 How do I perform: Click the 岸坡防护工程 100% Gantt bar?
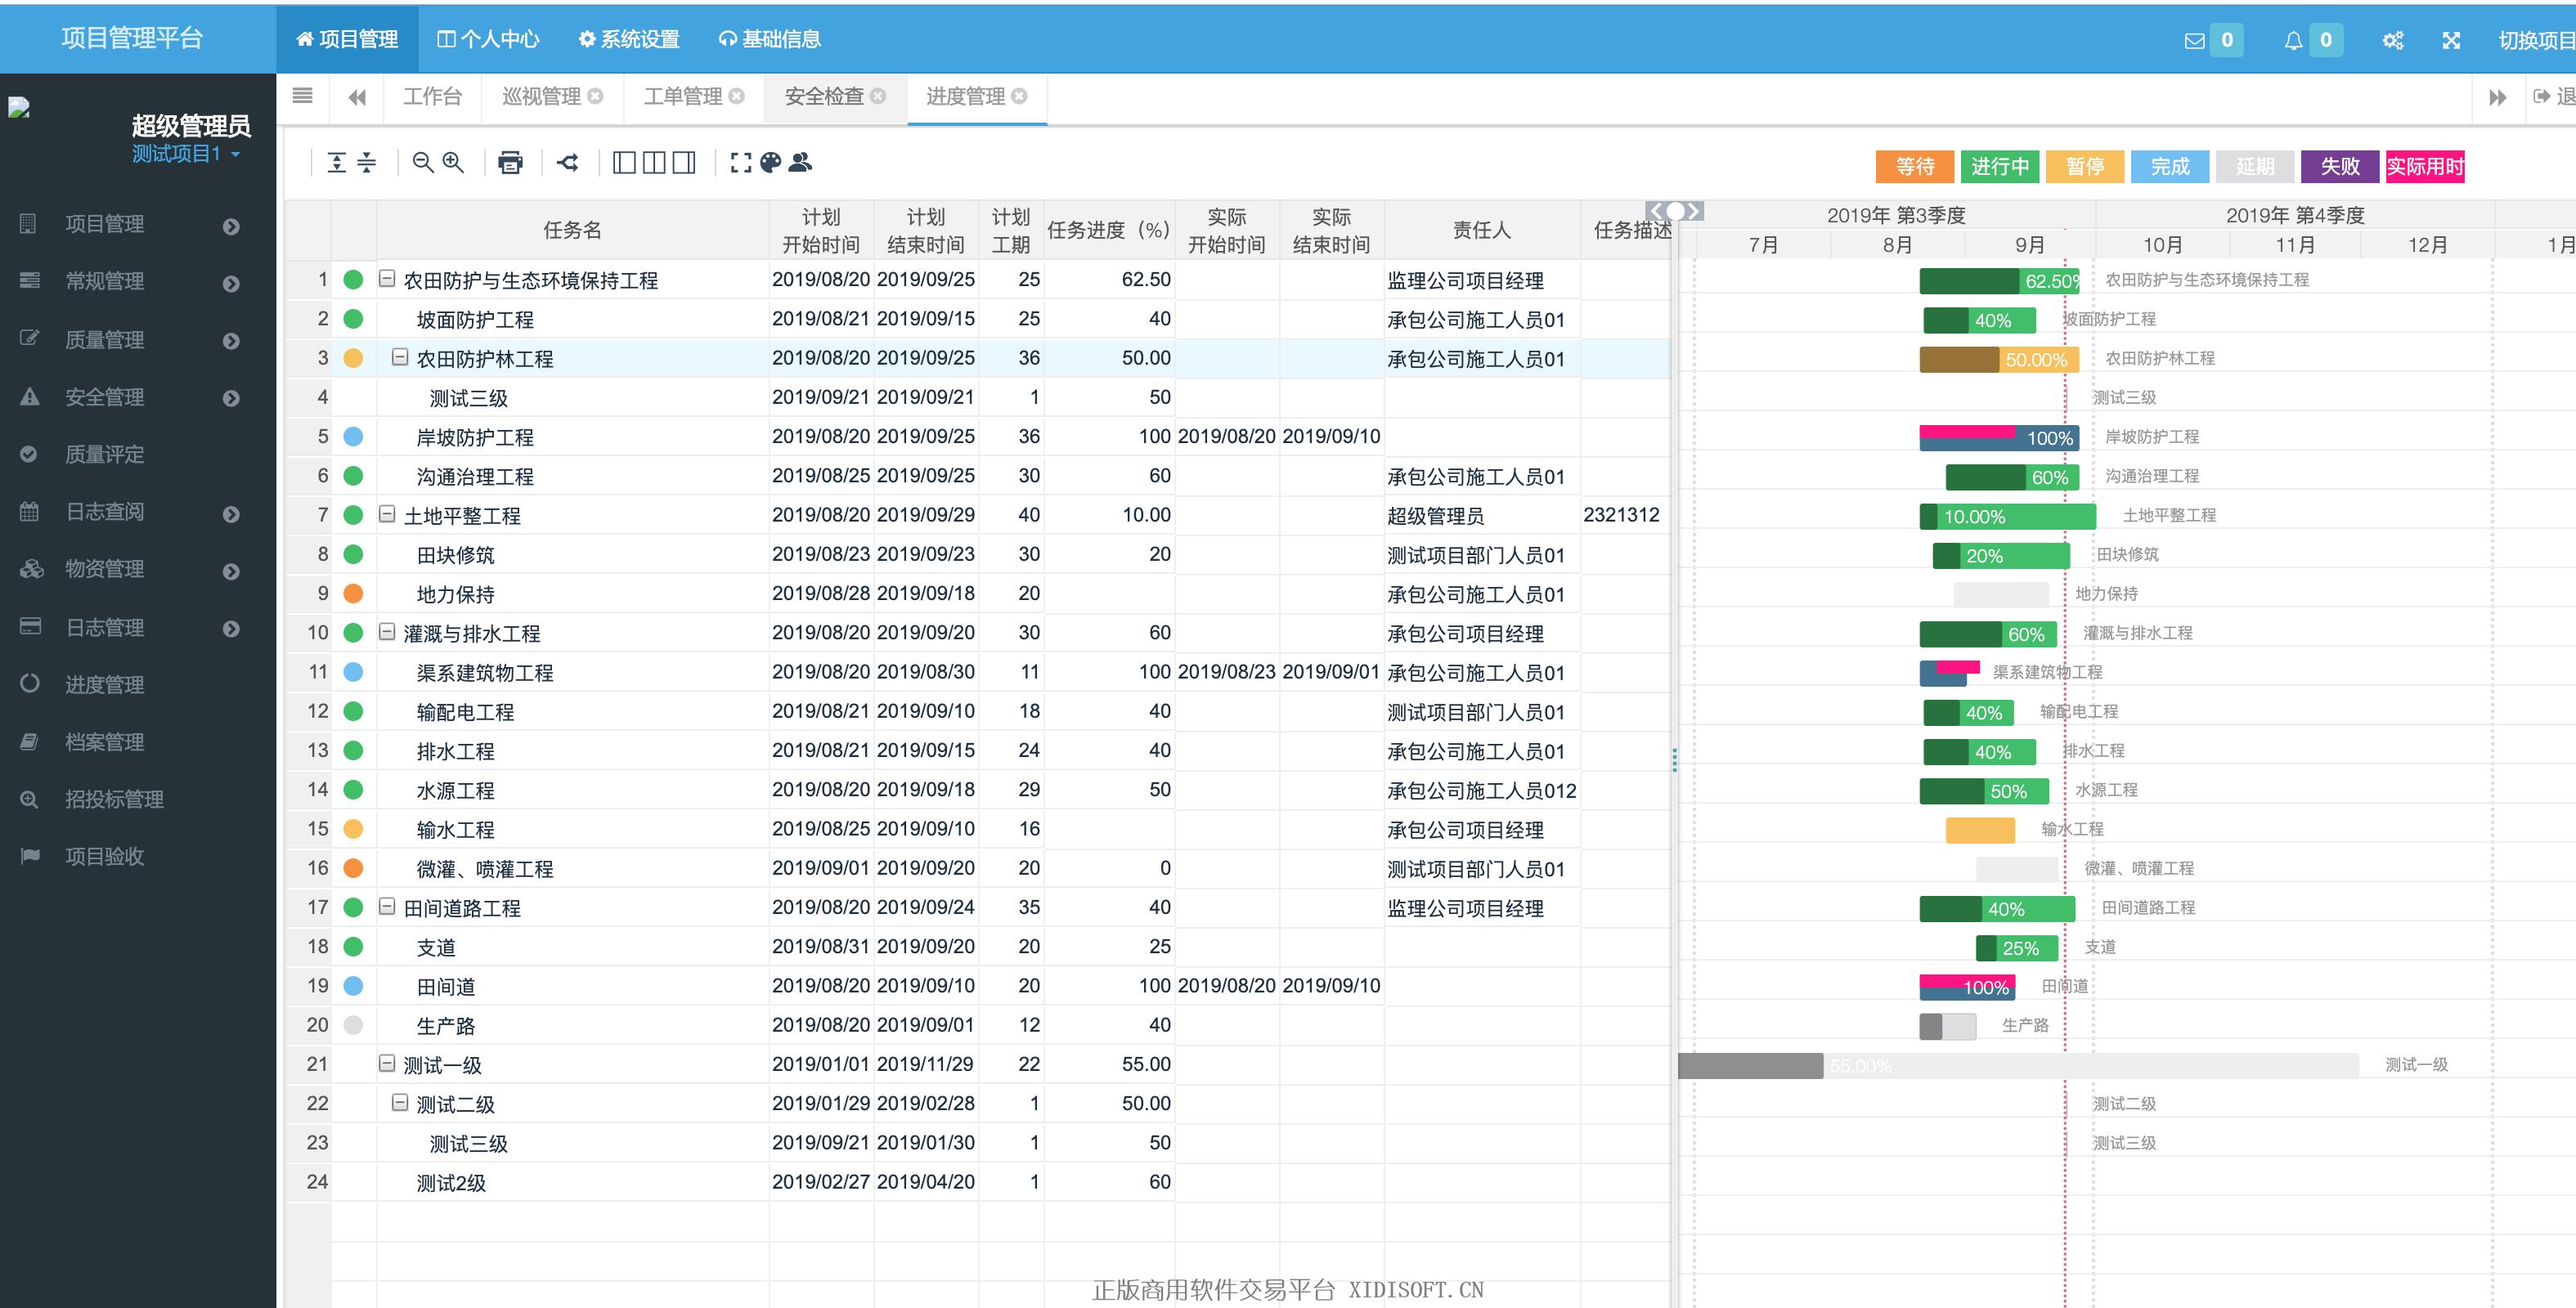click(x=1999, y=438)
